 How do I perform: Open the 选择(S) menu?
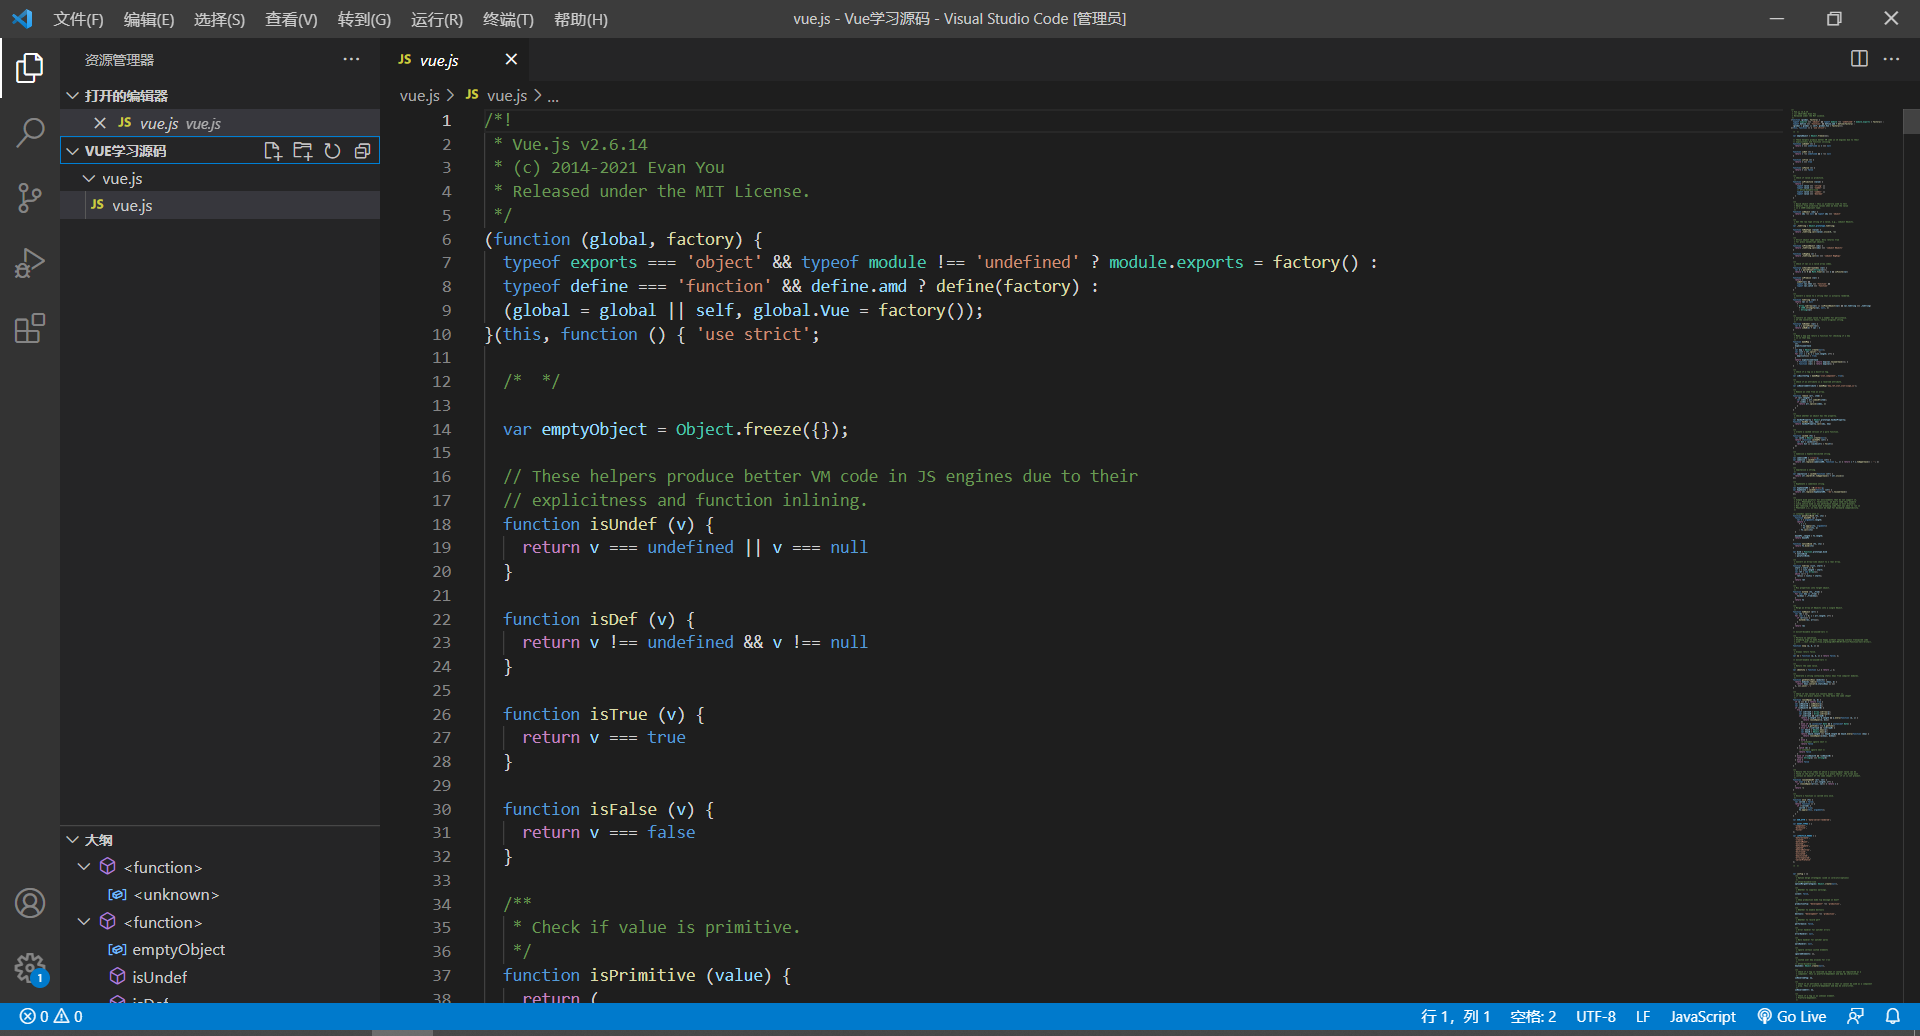point(219,19)
